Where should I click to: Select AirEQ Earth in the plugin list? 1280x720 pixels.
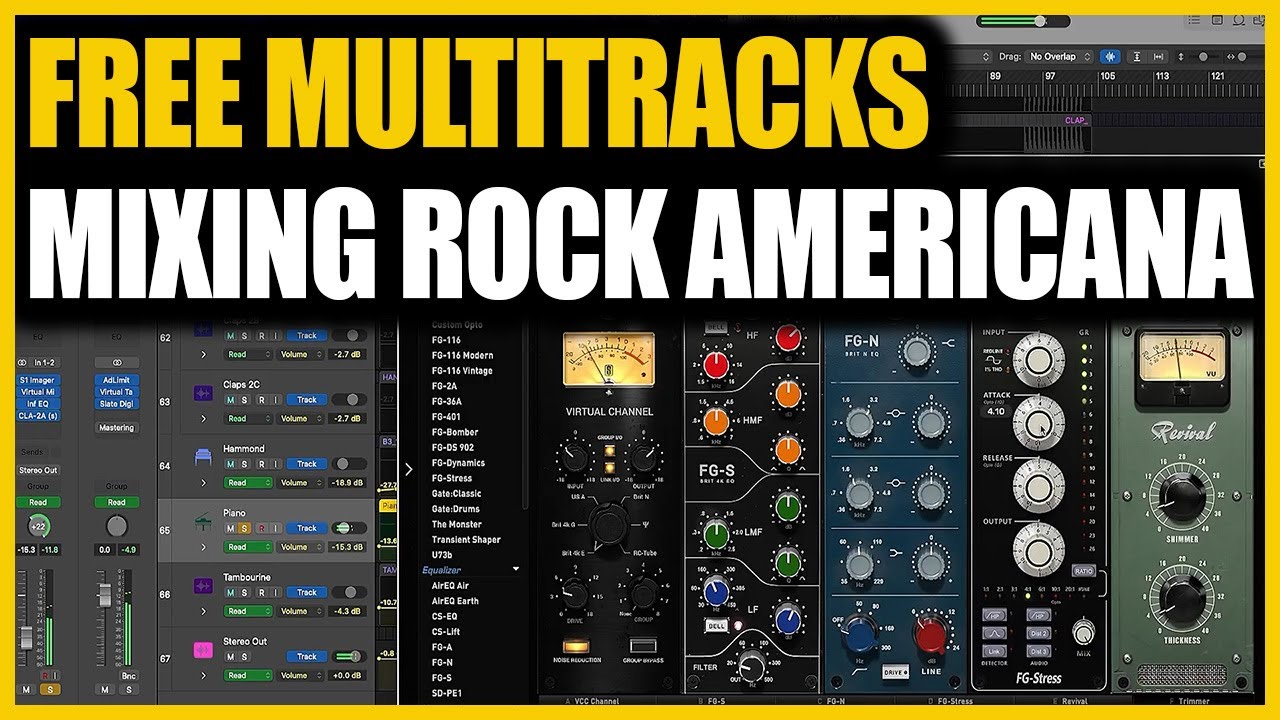[x=455, y=601]
